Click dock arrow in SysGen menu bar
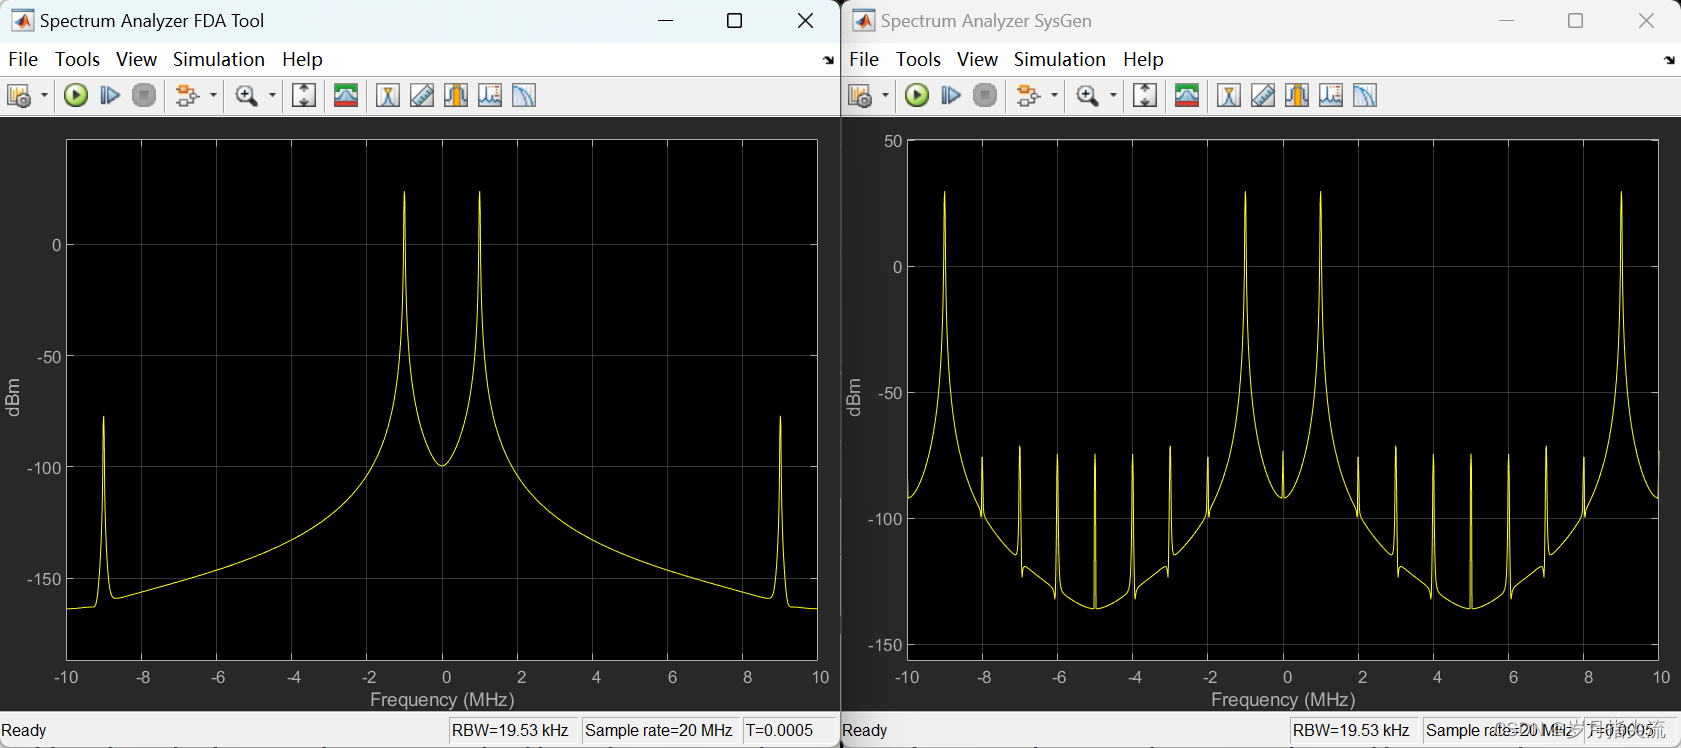Image resolution: width=1681 pixels, height=748 pixels. (1669, 60)
